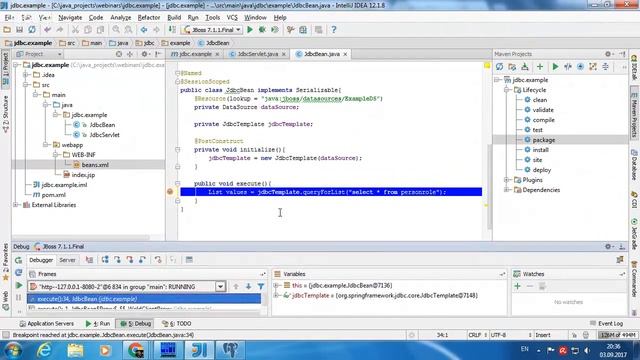640x360 pixels.
Task: Expand 'this' variable in Variables panel
Action: click(276, 285)
